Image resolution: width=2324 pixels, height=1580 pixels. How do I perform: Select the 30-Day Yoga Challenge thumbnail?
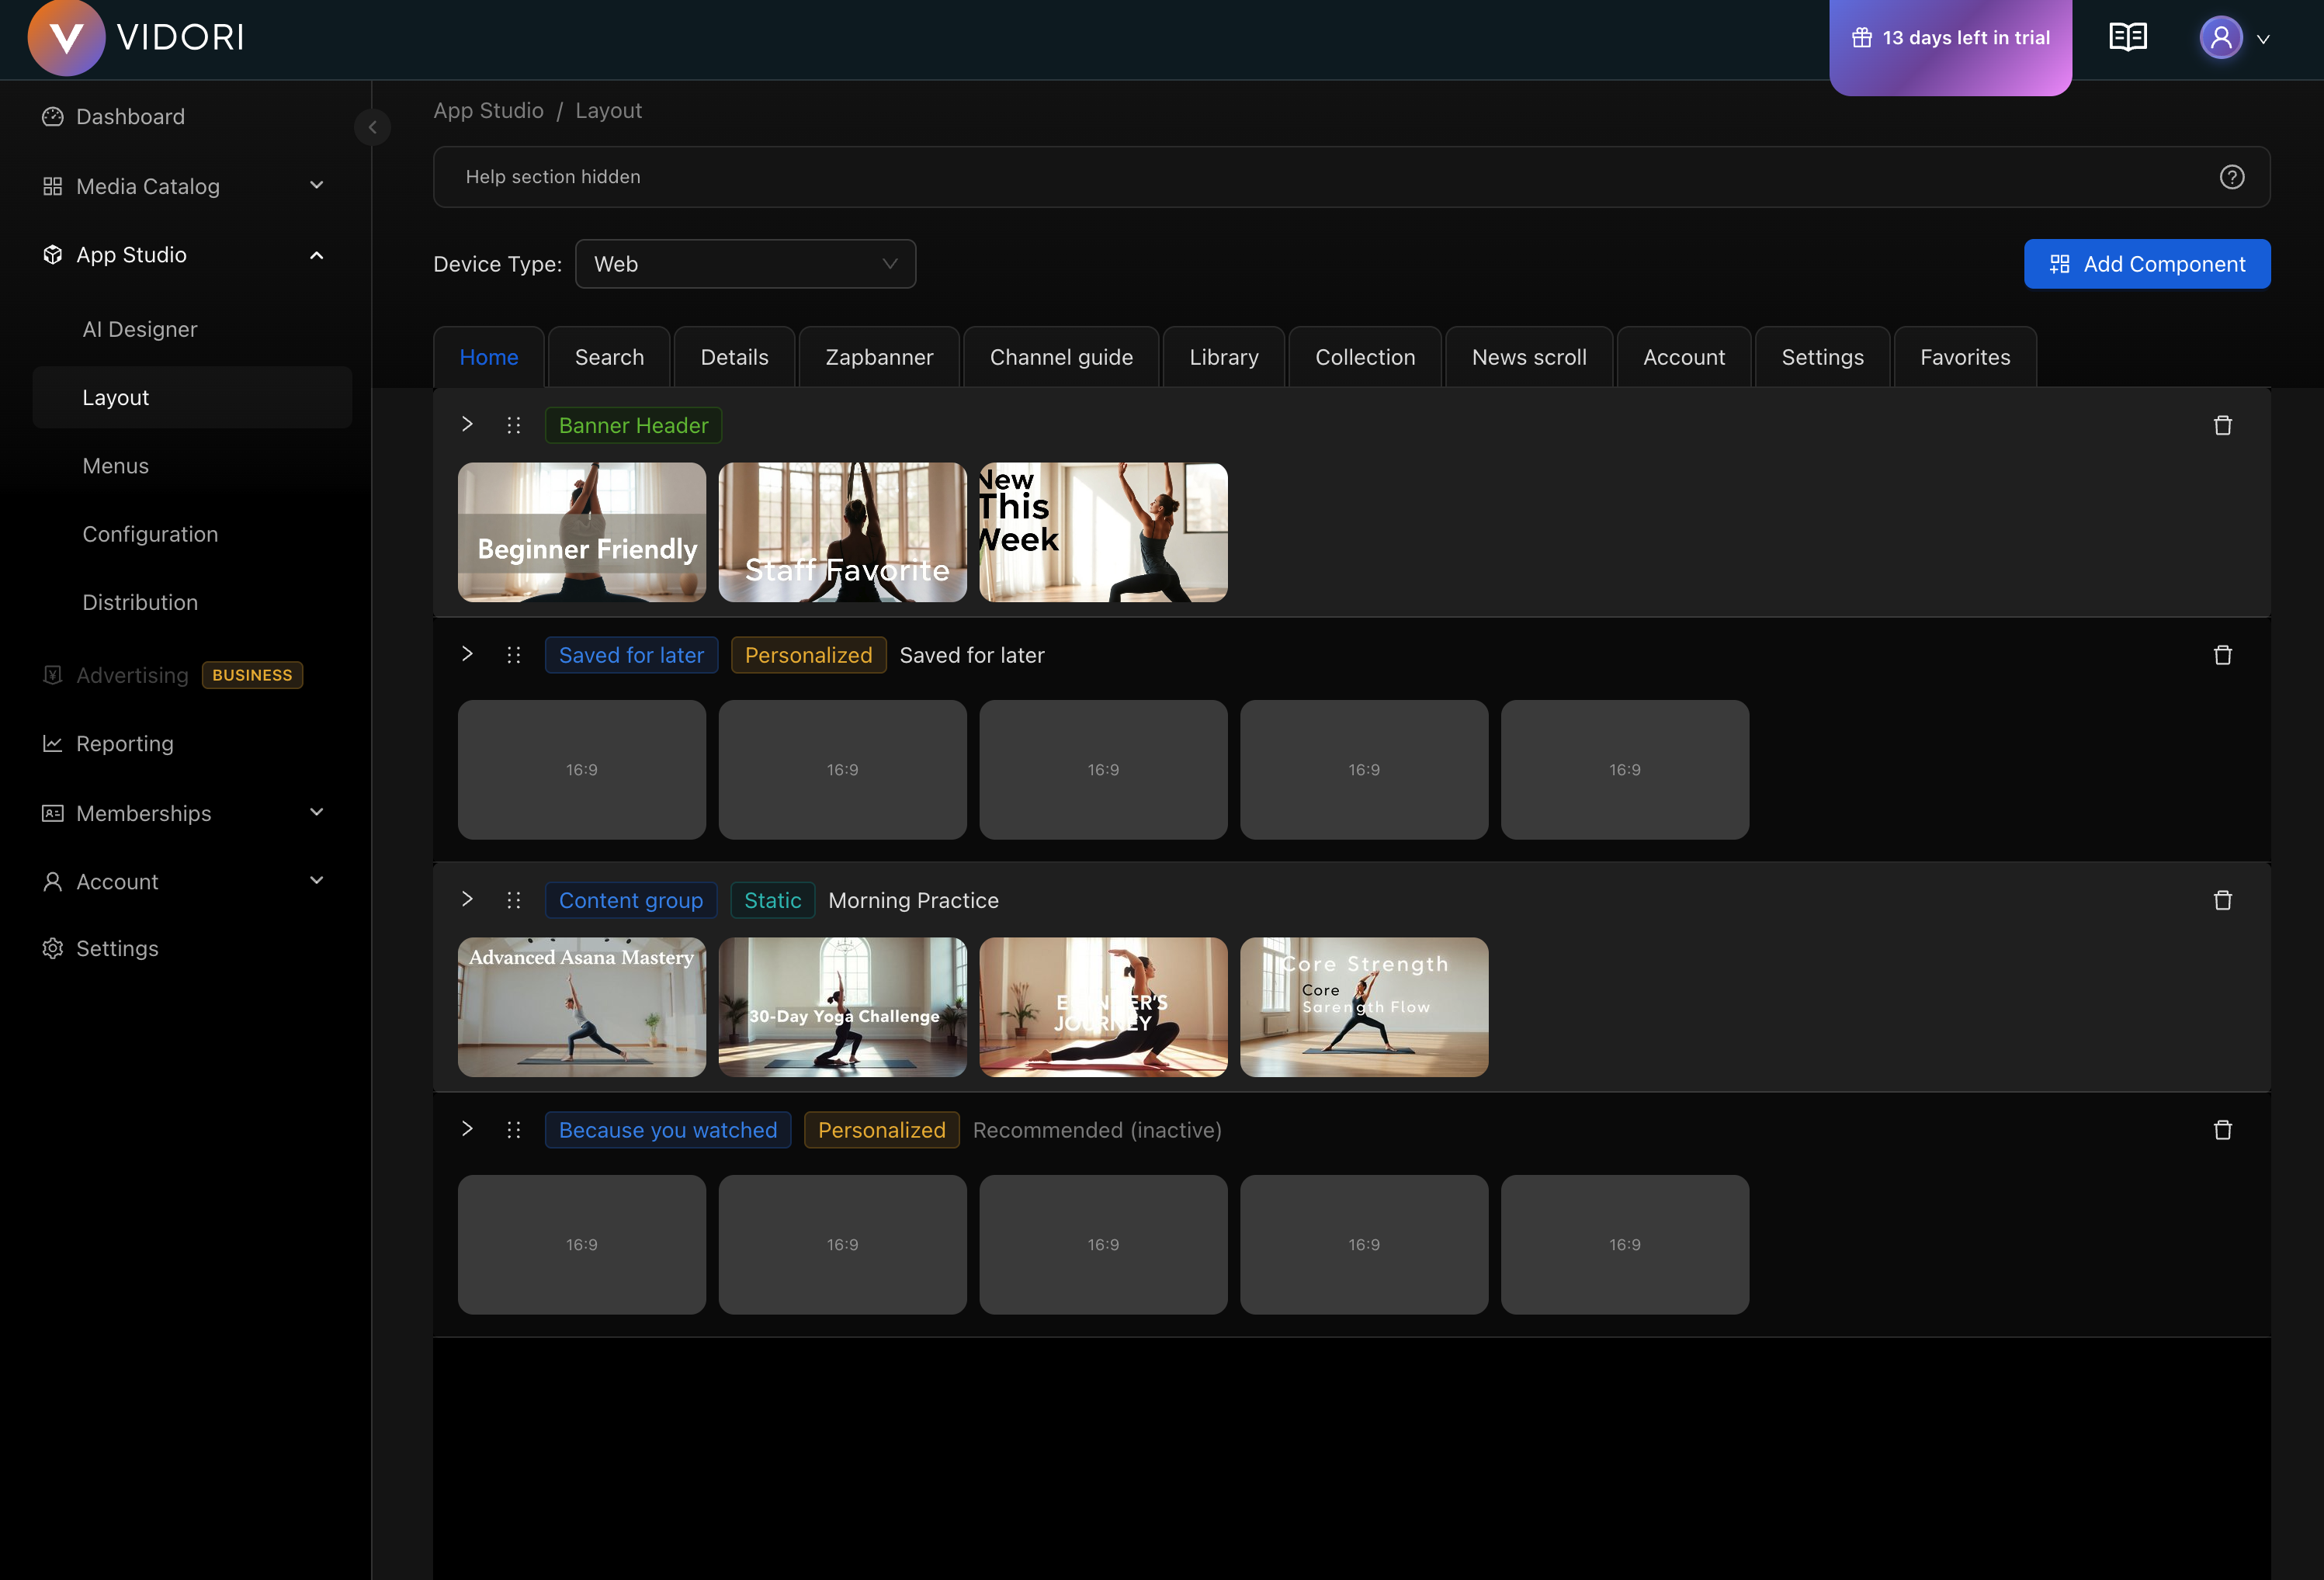pyautogui.click(x=842, y=1007)
